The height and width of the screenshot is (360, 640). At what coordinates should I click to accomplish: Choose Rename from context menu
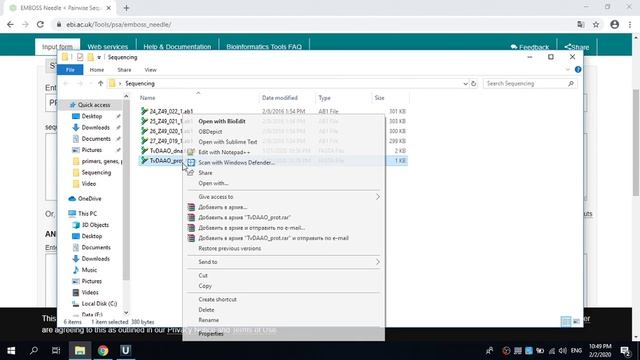click(x=209, y=320)
